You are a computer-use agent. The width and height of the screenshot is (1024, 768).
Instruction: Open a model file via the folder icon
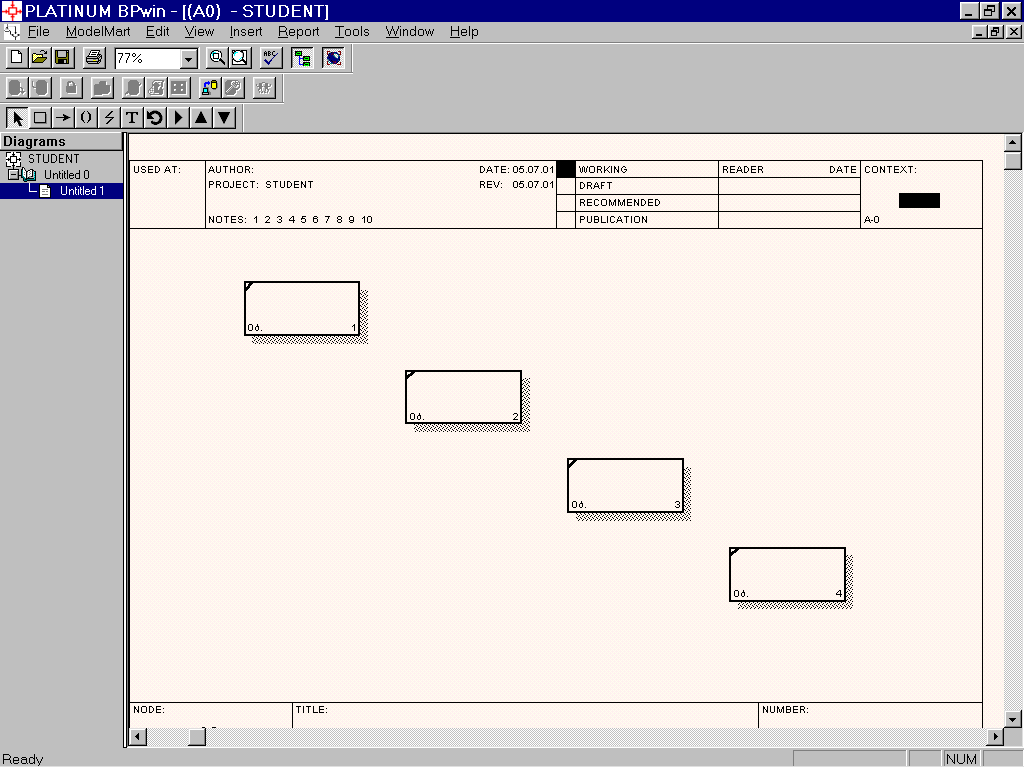tap(39, 58)
